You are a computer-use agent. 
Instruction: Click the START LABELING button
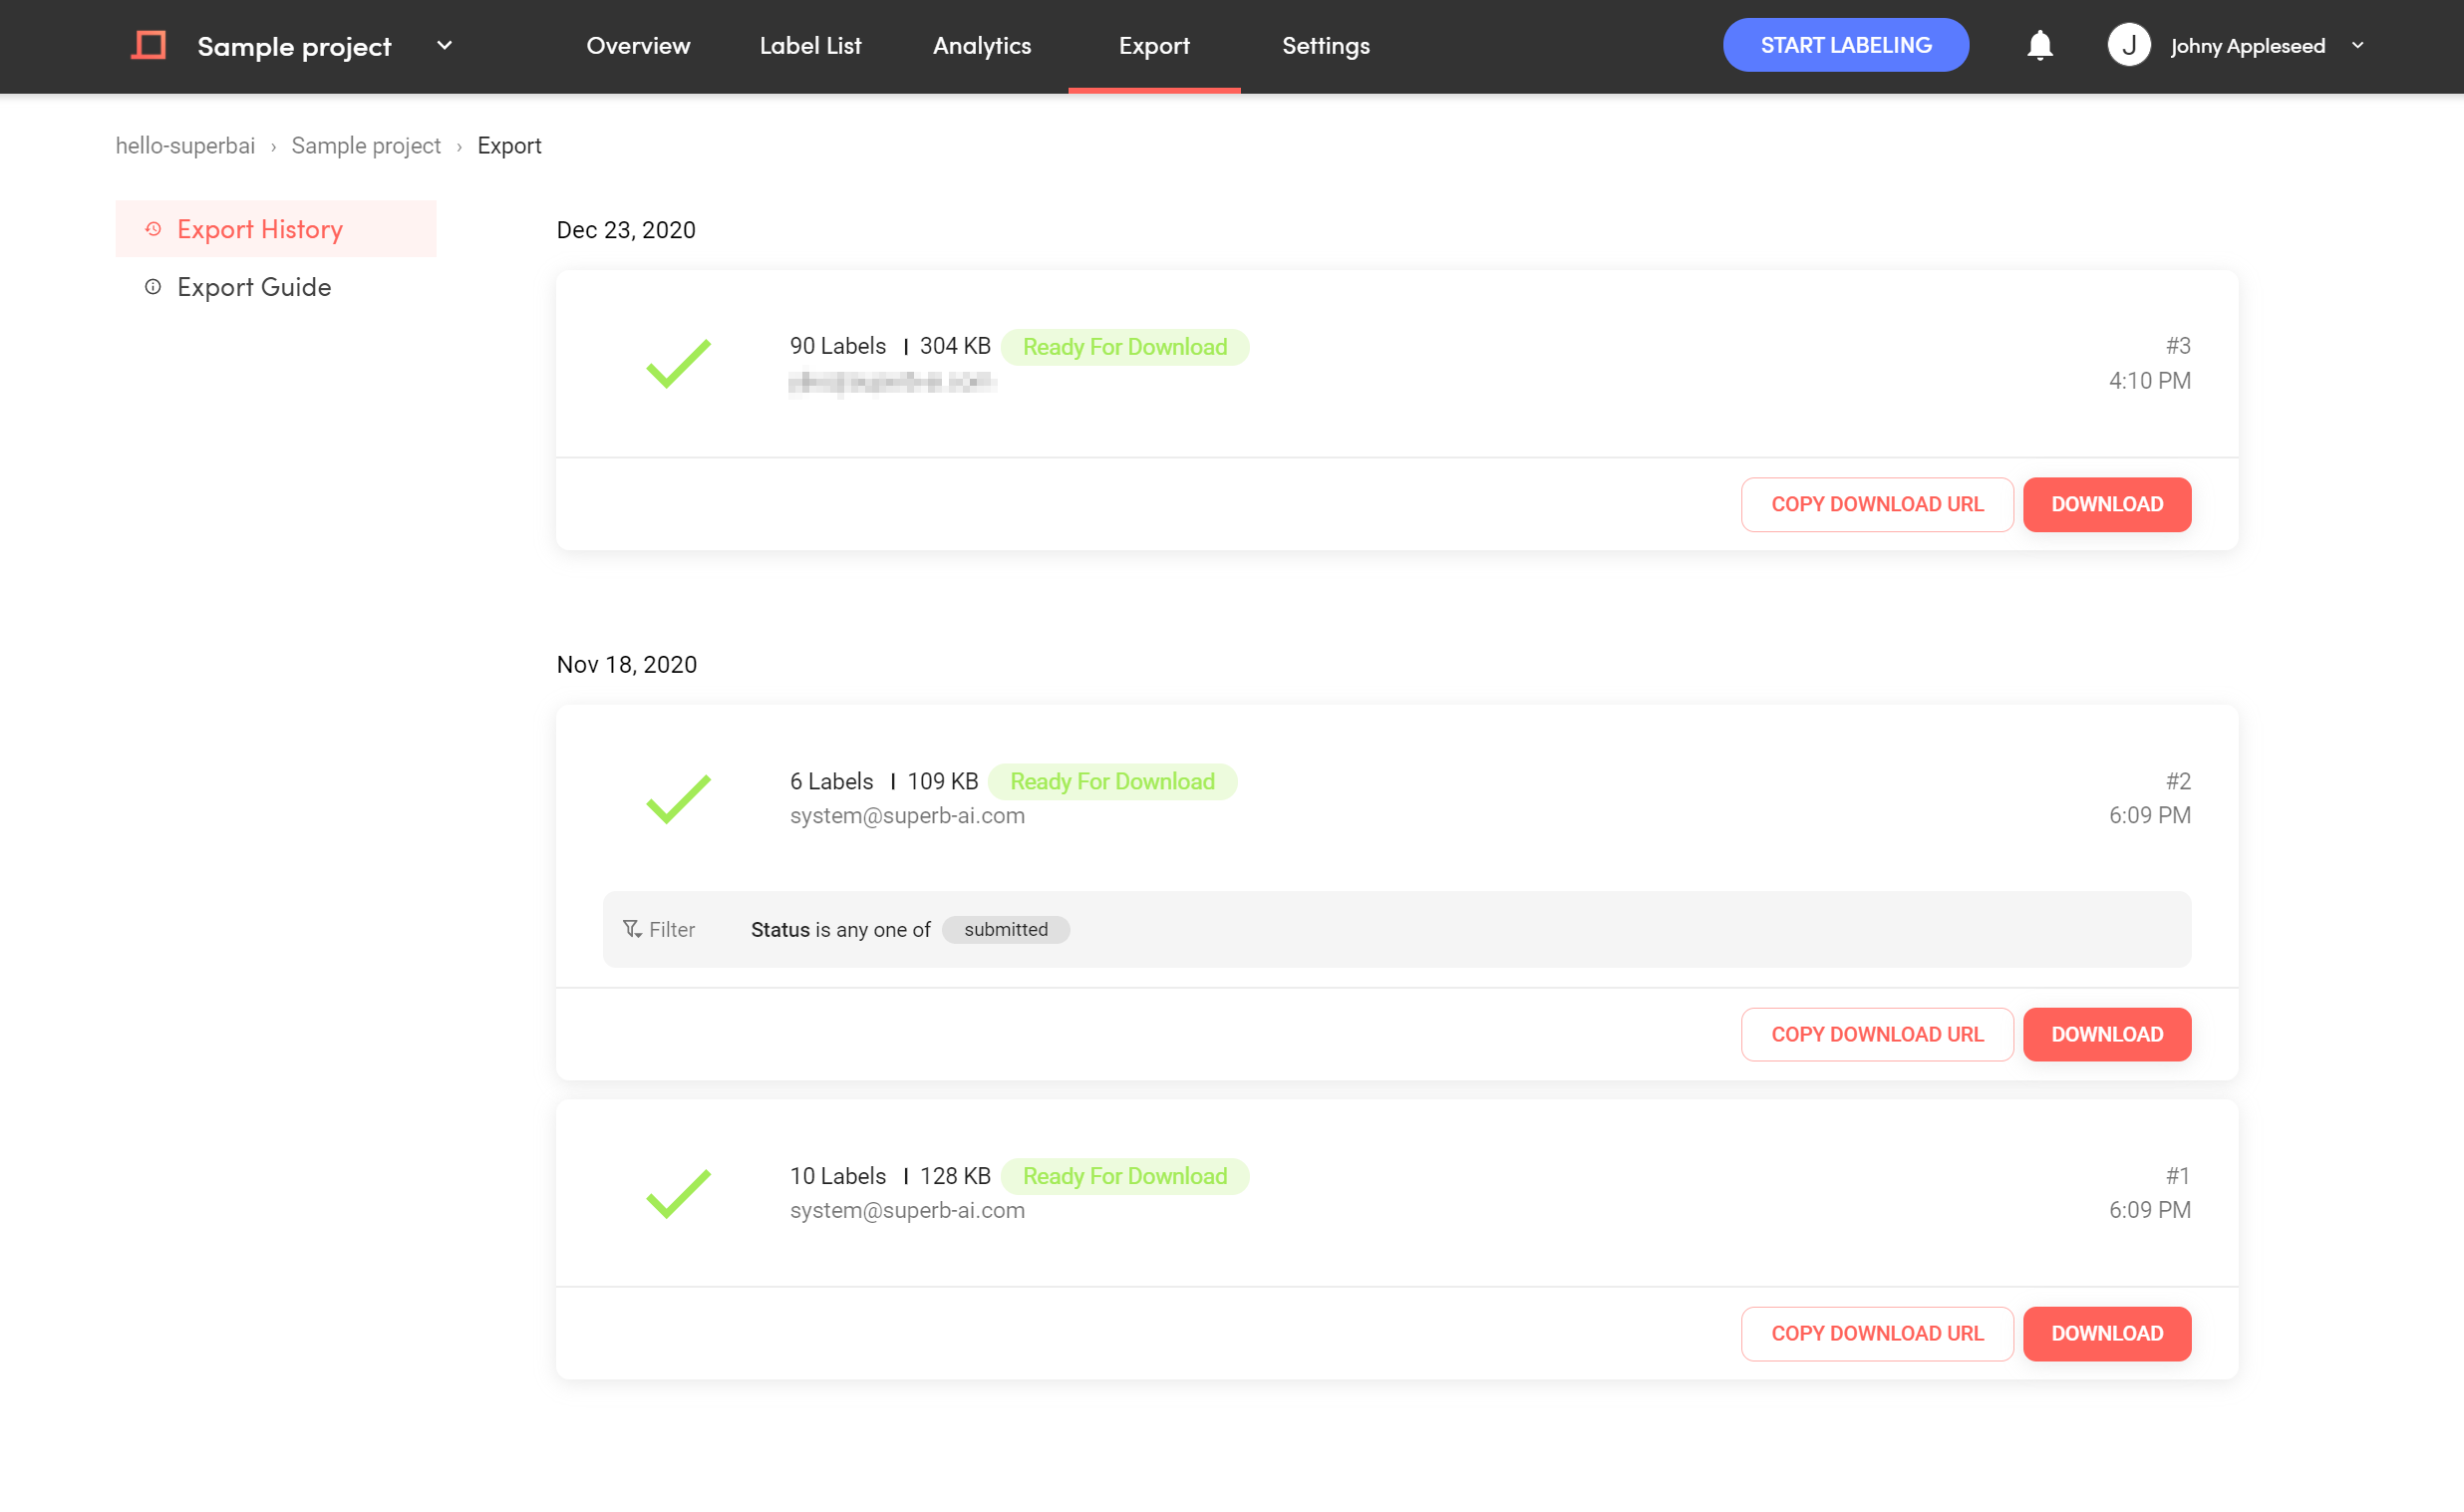1845,45
